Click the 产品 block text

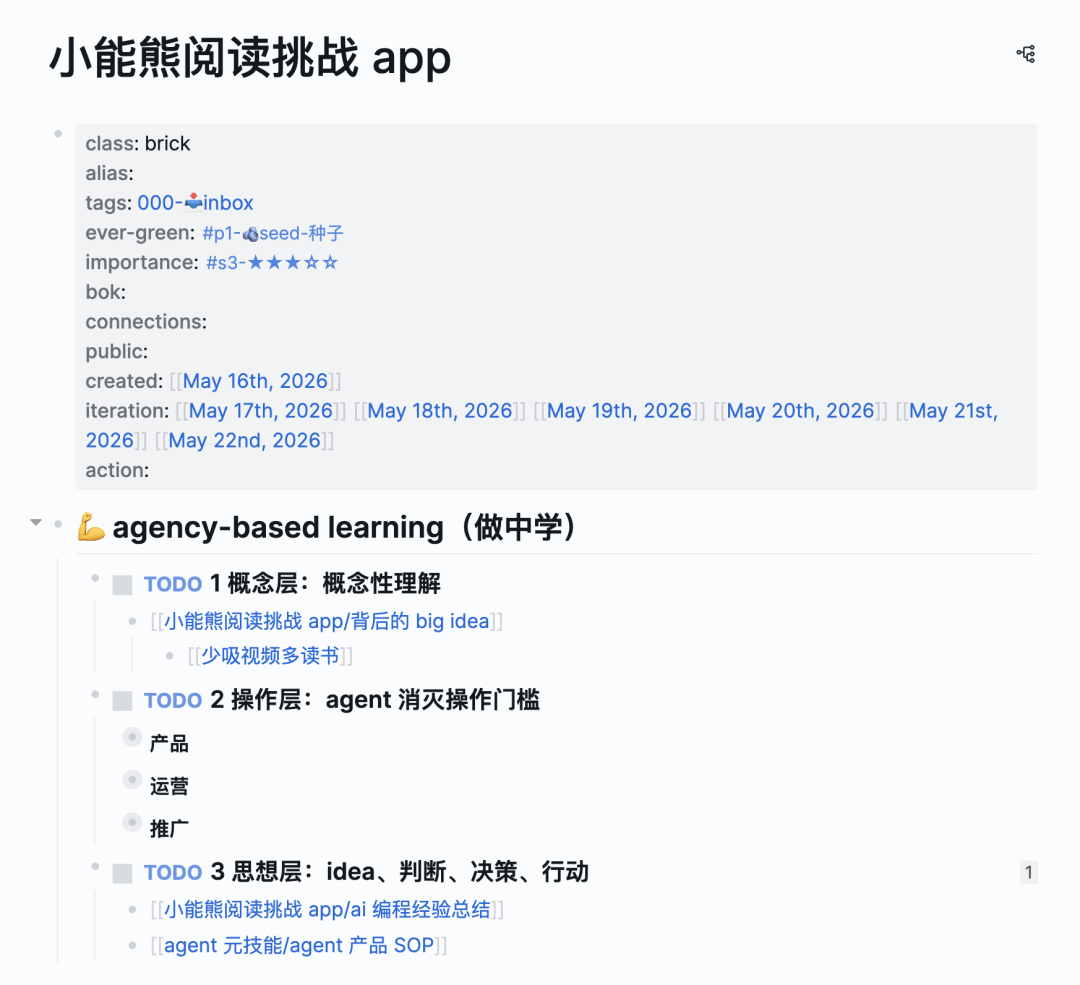click(x=169, y=744)
